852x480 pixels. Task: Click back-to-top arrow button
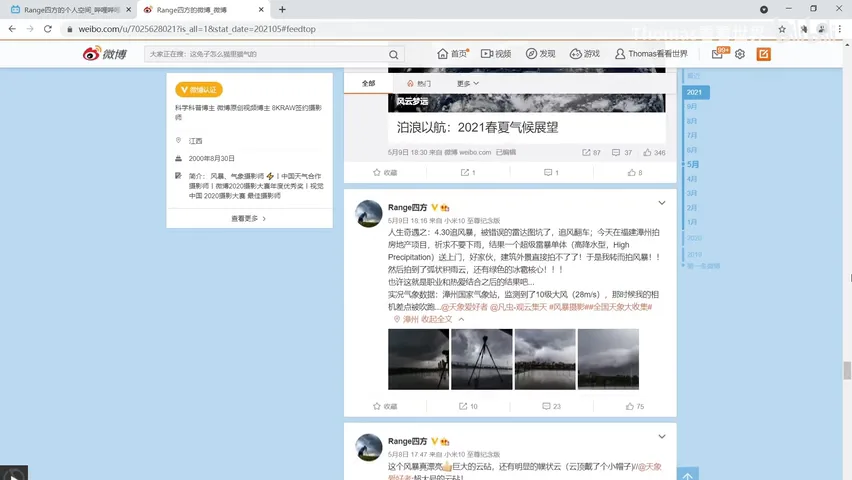coord(688,473)
